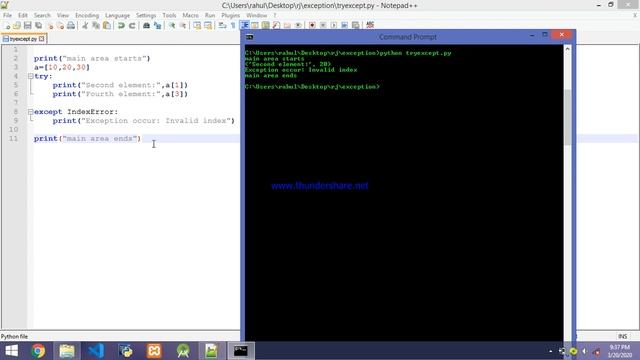
Task: Click the Close document toolbar icon
Action: click(x=50, y=25)
